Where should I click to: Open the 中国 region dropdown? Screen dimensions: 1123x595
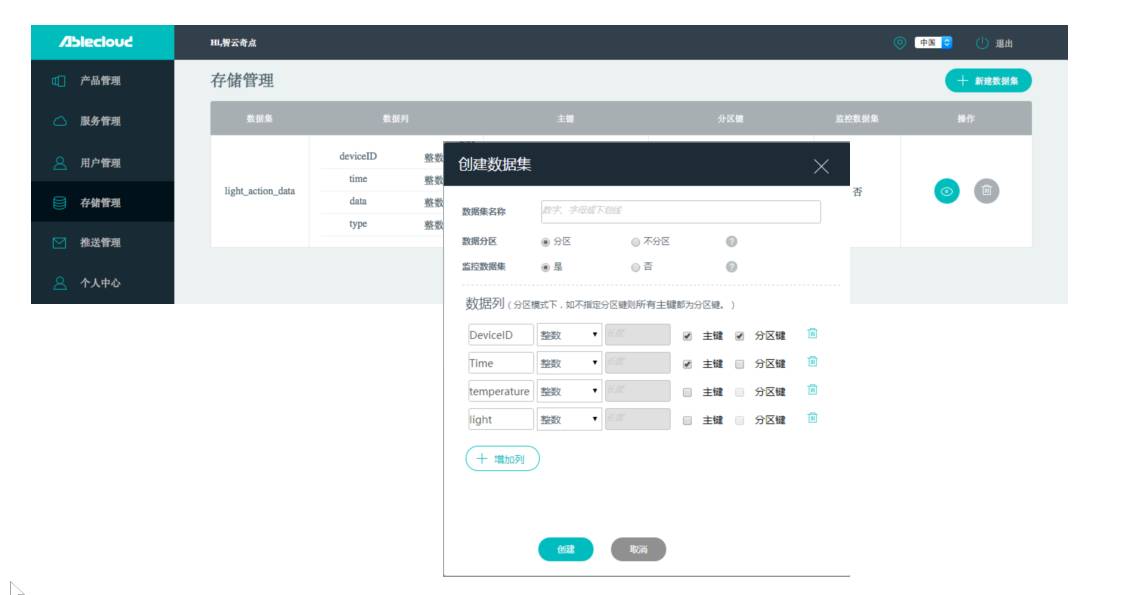[x=933, y=43]
